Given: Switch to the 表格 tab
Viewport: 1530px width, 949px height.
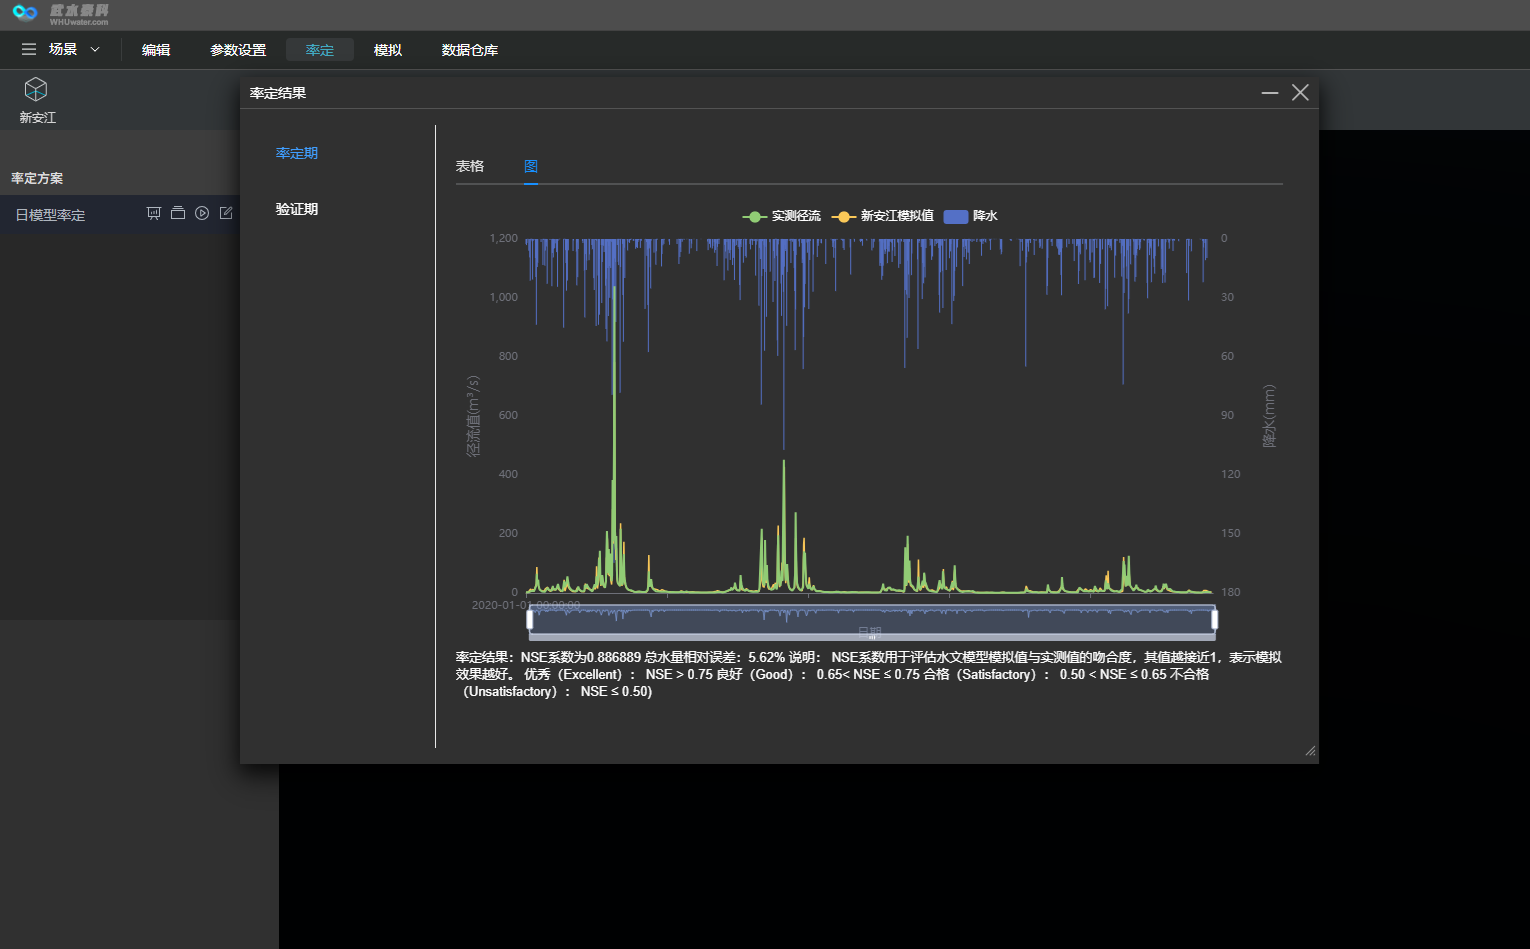Looking at the screenshot, I should click(470, 166).
